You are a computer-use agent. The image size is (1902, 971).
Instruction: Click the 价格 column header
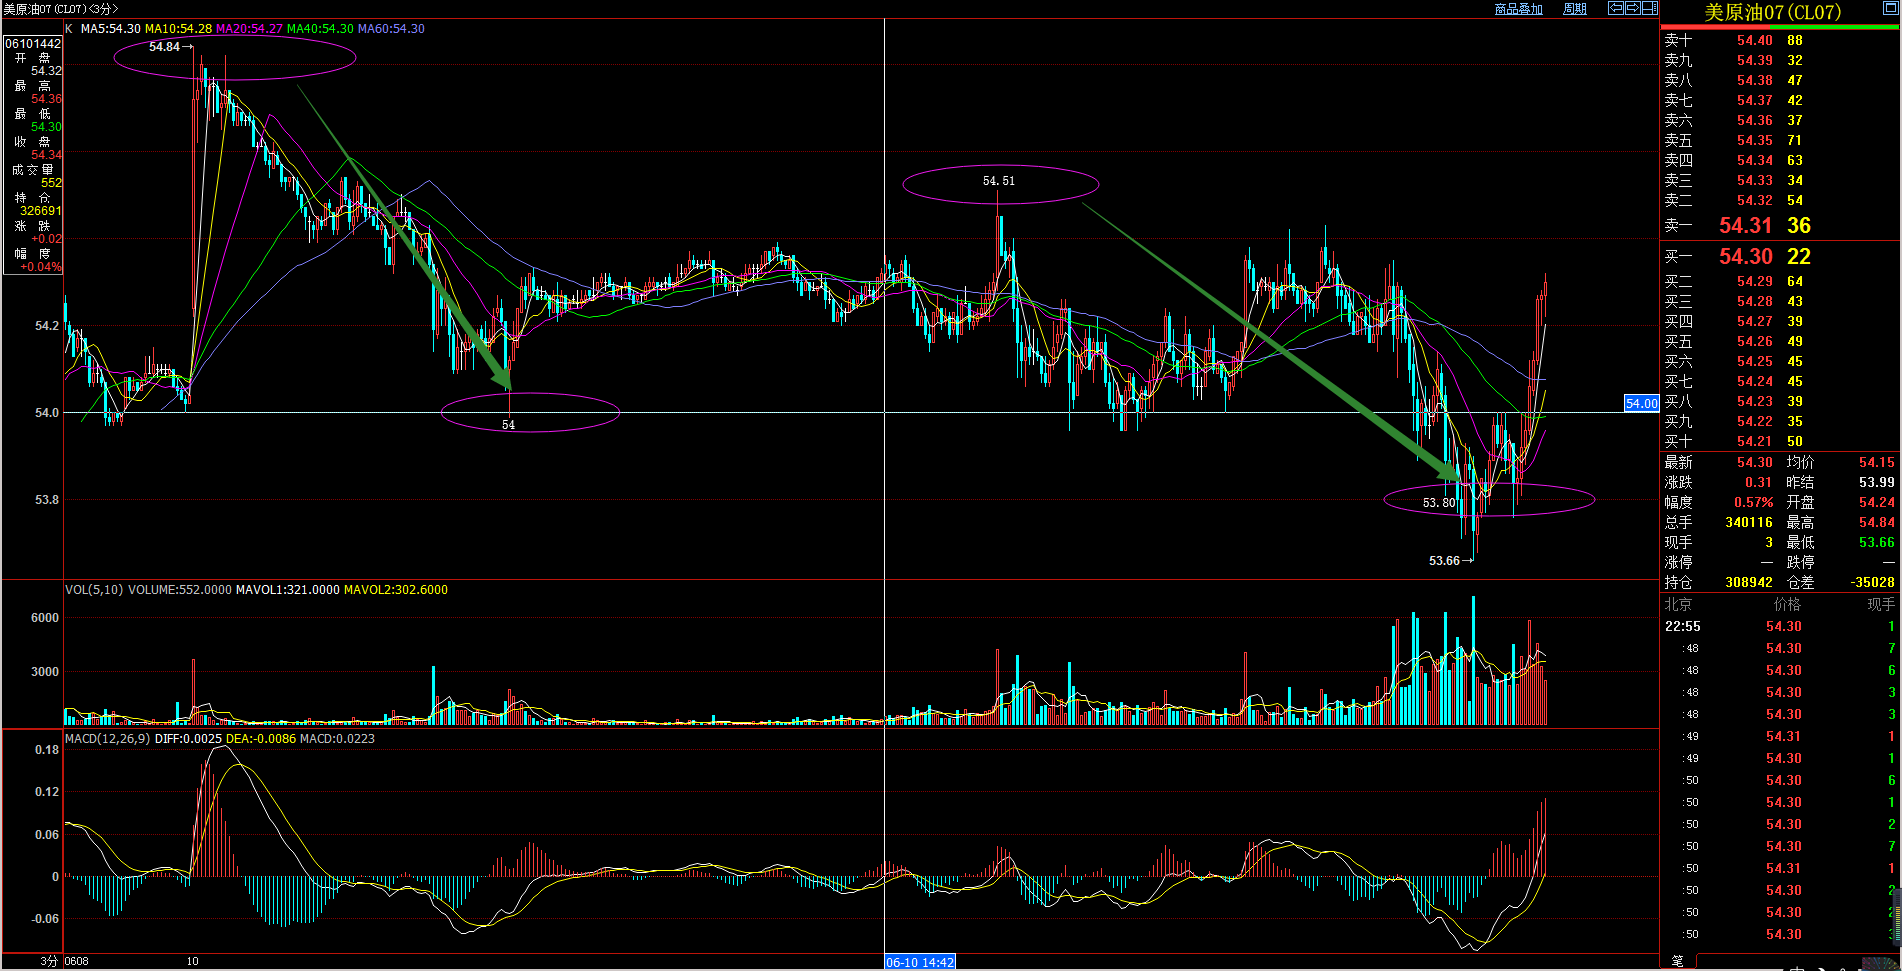[1787, 604]
